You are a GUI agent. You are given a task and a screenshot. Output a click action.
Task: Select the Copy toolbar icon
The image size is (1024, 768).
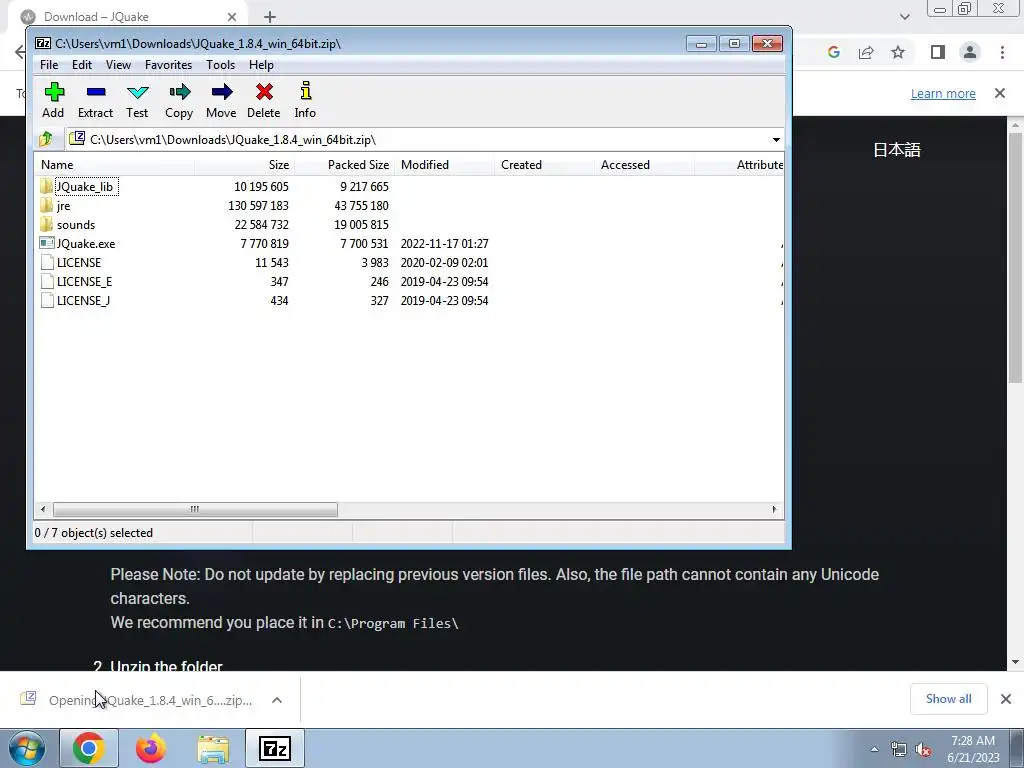pos(179,92)
